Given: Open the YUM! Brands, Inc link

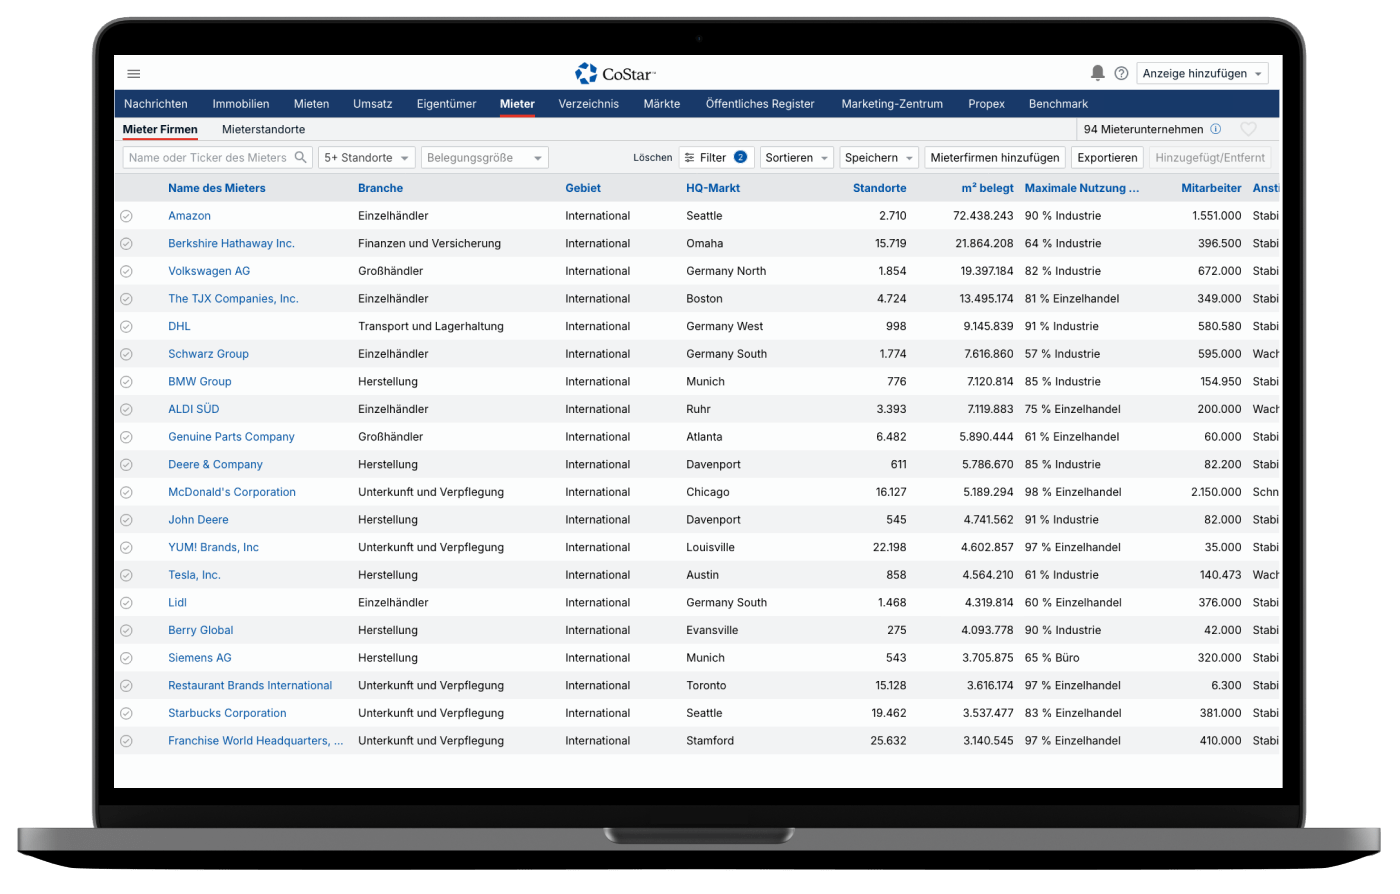Looking at the screenshot, I should pyautogui.click(x=213, y=548).
